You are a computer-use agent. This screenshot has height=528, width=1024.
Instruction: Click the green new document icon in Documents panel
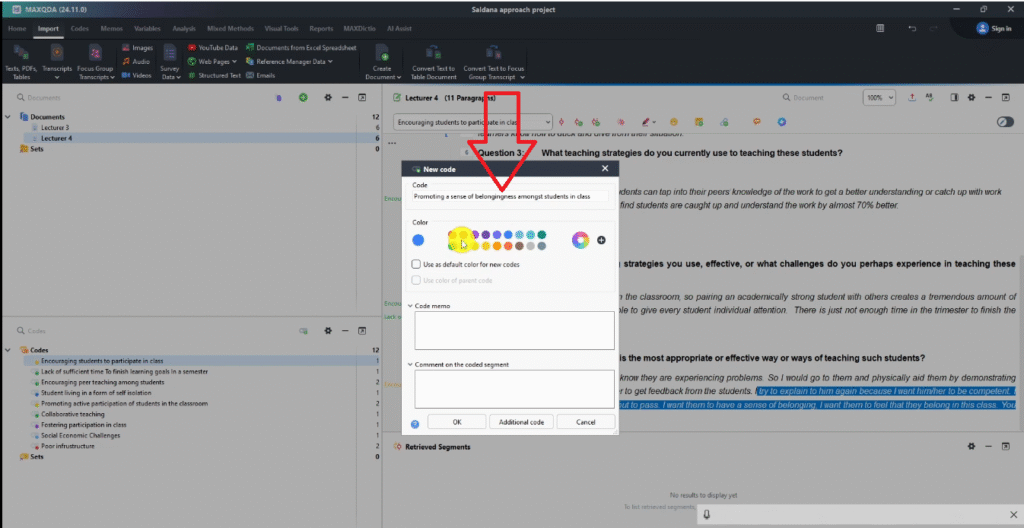click(302, 98)
